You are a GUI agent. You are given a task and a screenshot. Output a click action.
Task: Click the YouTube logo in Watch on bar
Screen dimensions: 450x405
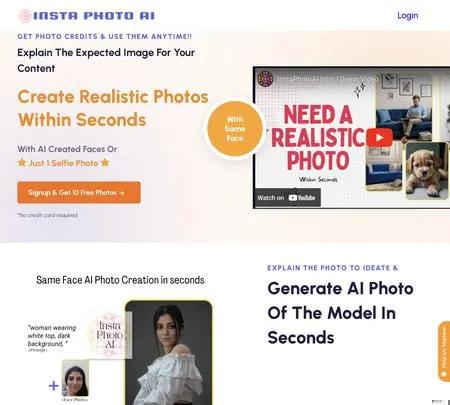coord(302,198)
